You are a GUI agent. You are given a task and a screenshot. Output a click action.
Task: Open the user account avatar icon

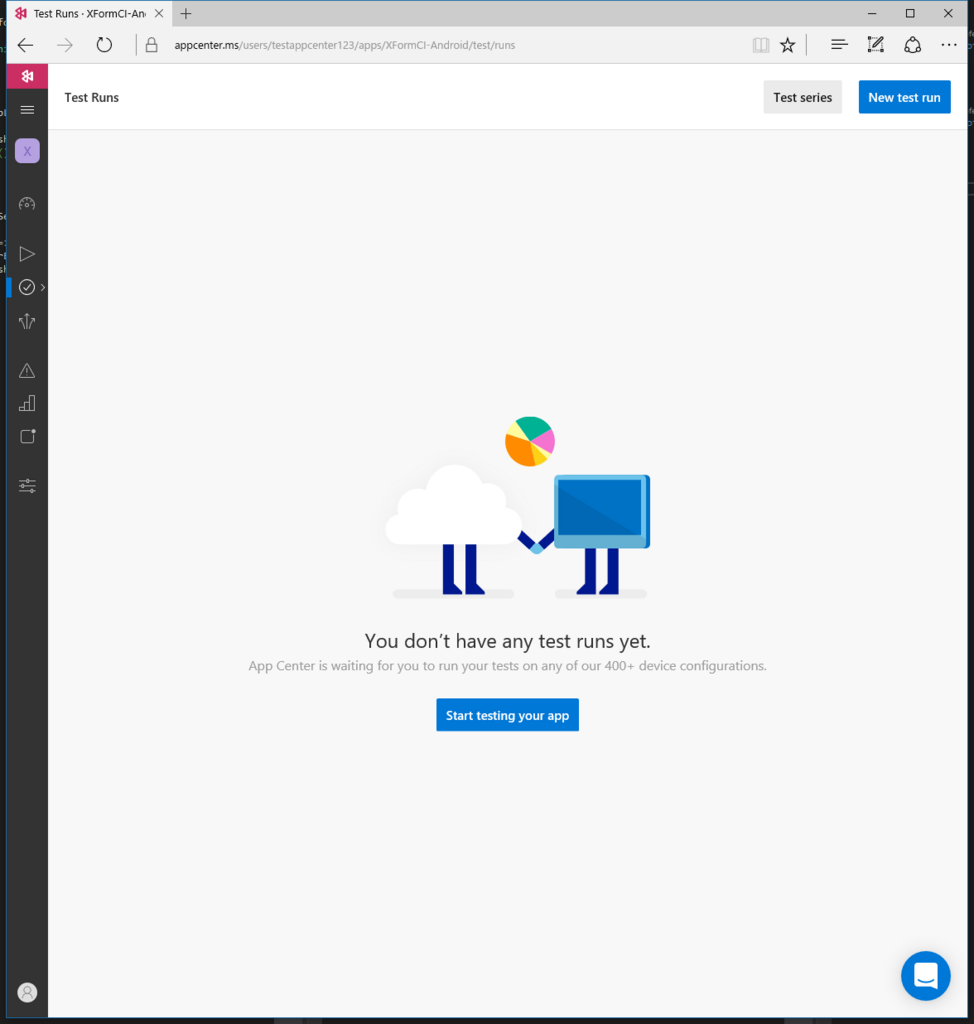[x=27, y=993]
